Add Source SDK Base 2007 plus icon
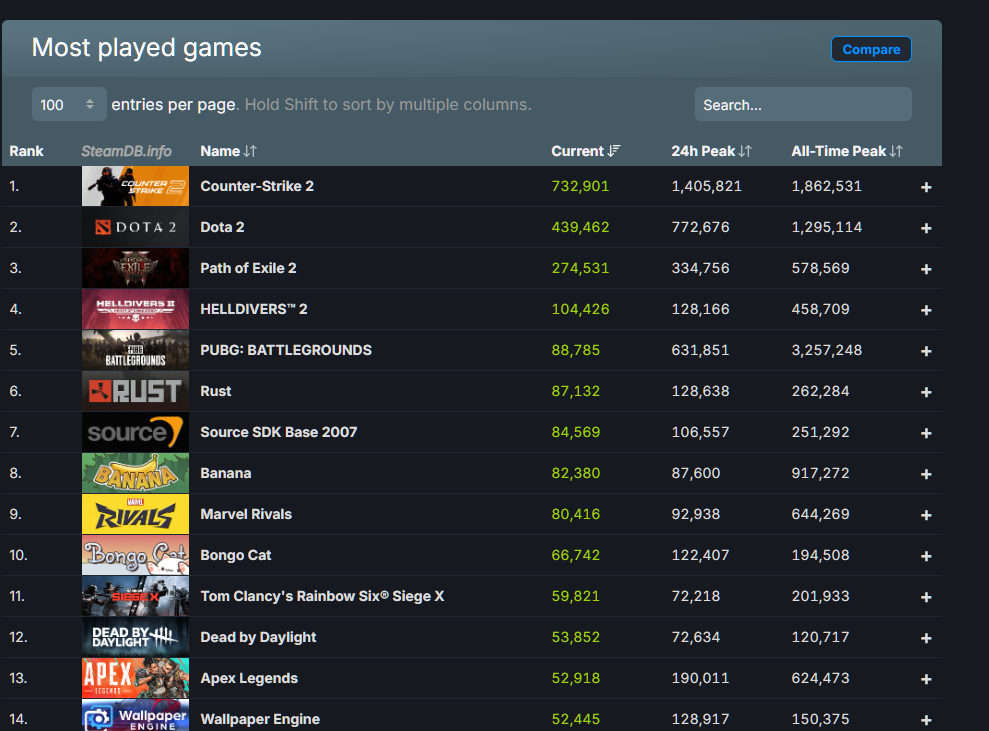This screenshot has height=731, width=989. pos(926,433)
